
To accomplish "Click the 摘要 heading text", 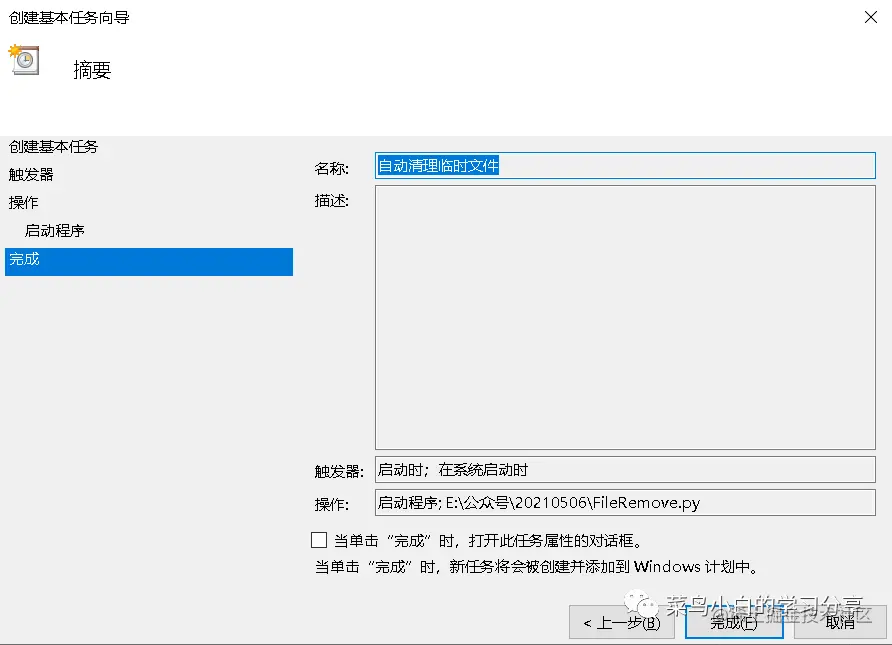I will click(x=92, y=70).
